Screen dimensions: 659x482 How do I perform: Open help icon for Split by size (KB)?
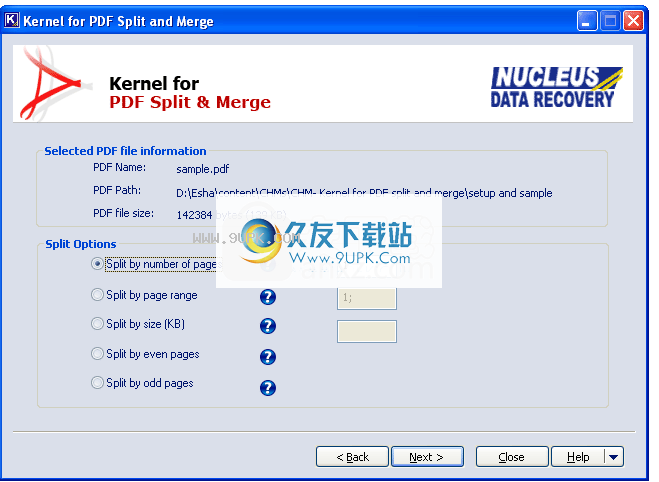tap(268, 326)
